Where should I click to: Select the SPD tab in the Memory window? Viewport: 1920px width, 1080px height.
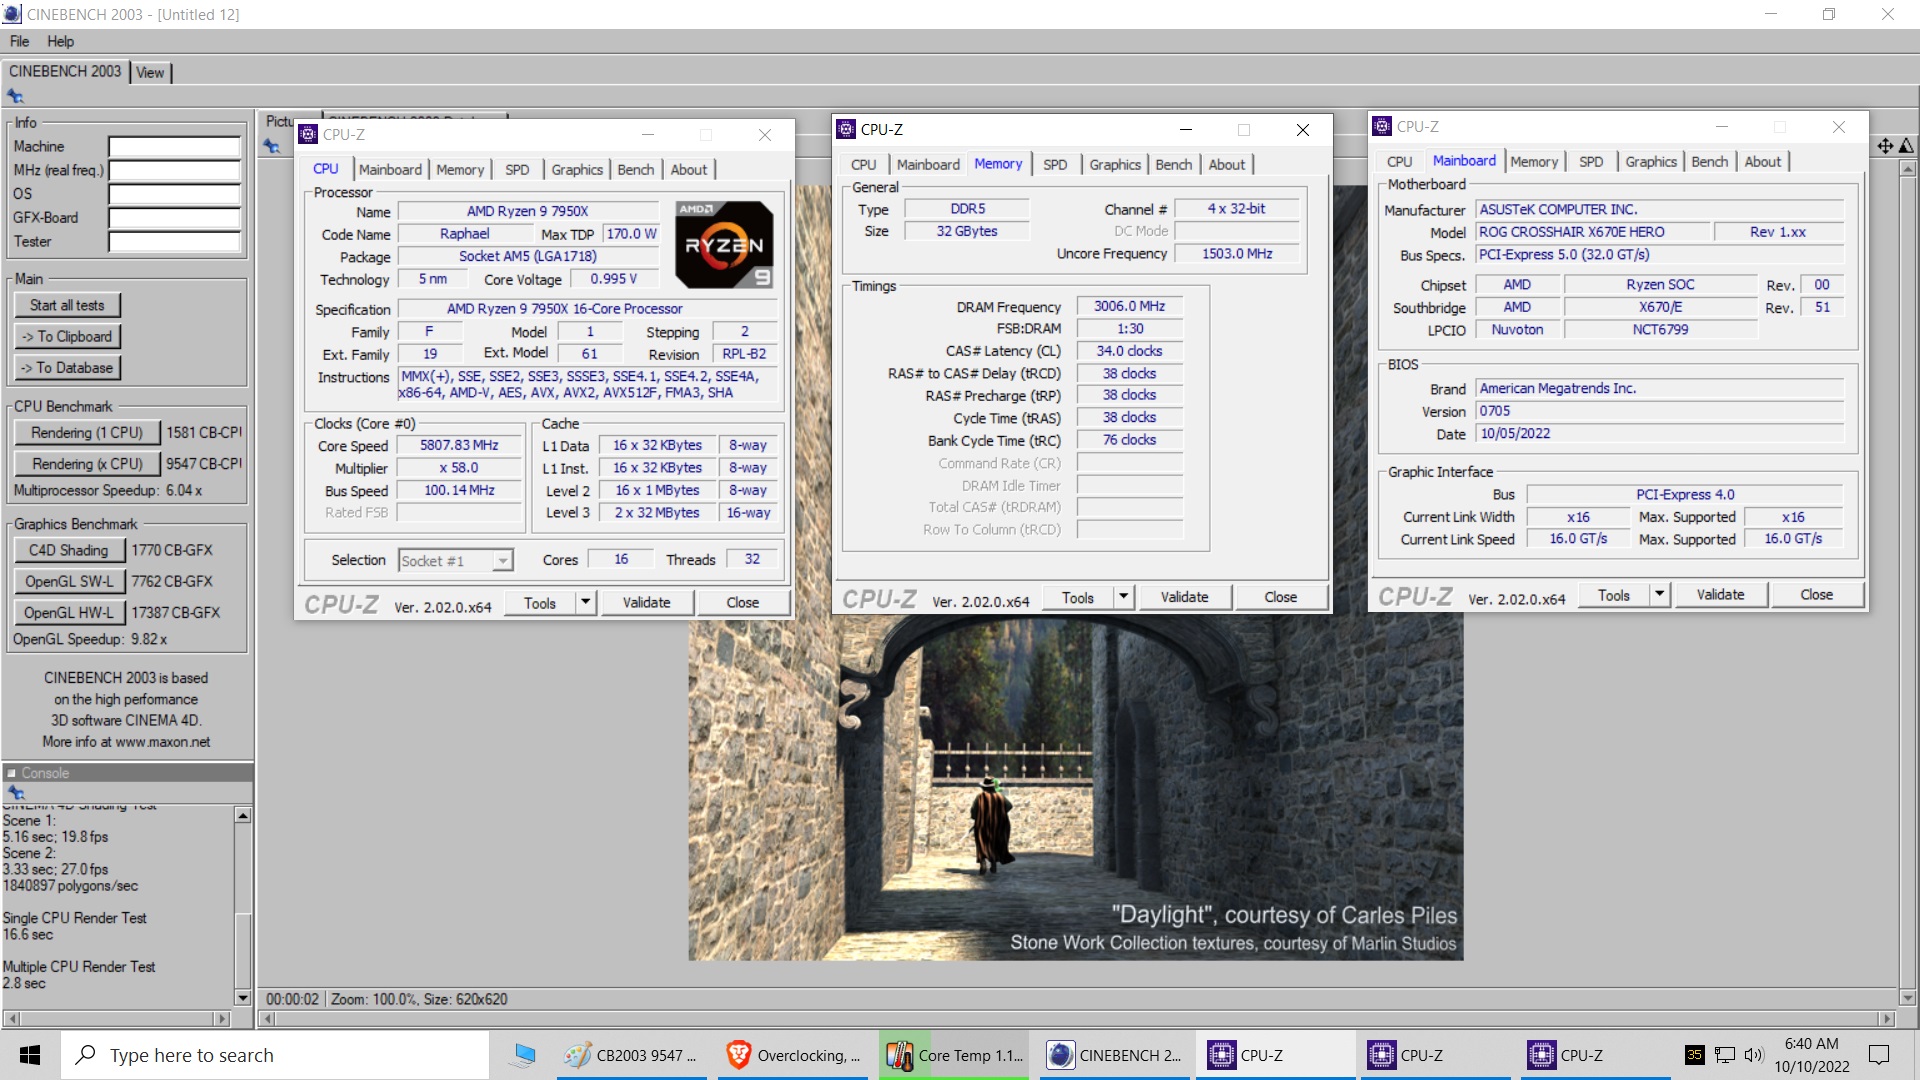1055,165
